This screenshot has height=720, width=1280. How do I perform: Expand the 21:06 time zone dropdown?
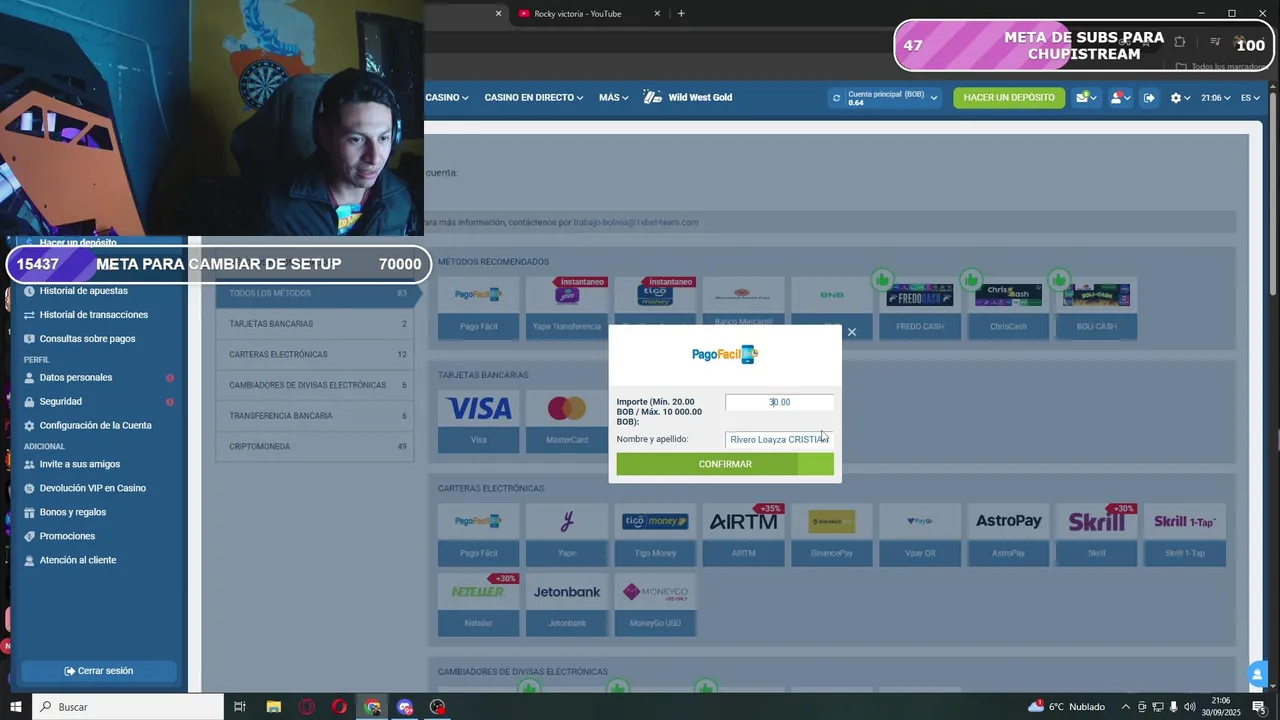tap(1215, 97)
